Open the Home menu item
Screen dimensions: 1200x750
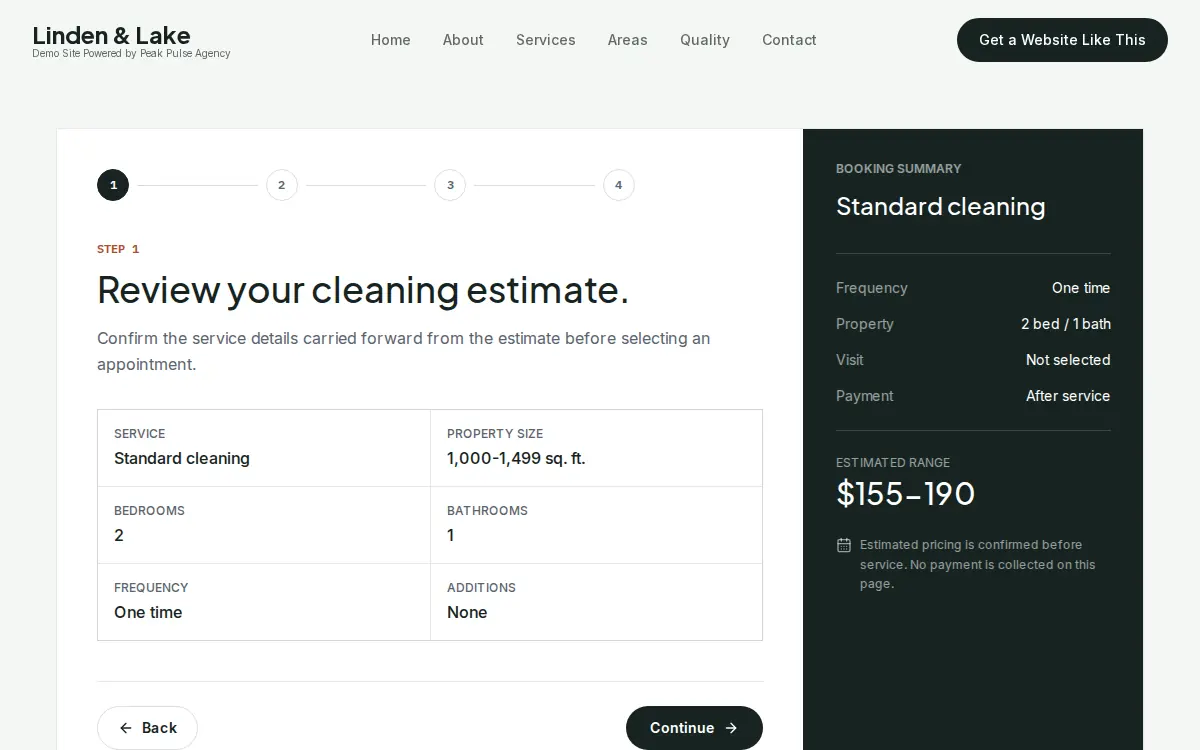(x=391, y=40)
